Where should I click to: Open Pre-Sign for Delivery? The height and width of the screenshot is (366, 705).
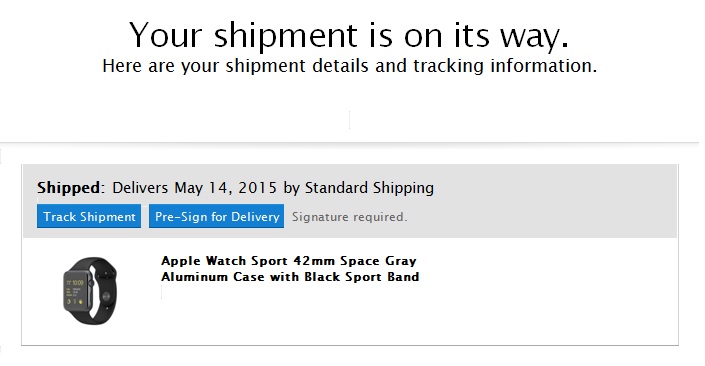coord(216,216)
